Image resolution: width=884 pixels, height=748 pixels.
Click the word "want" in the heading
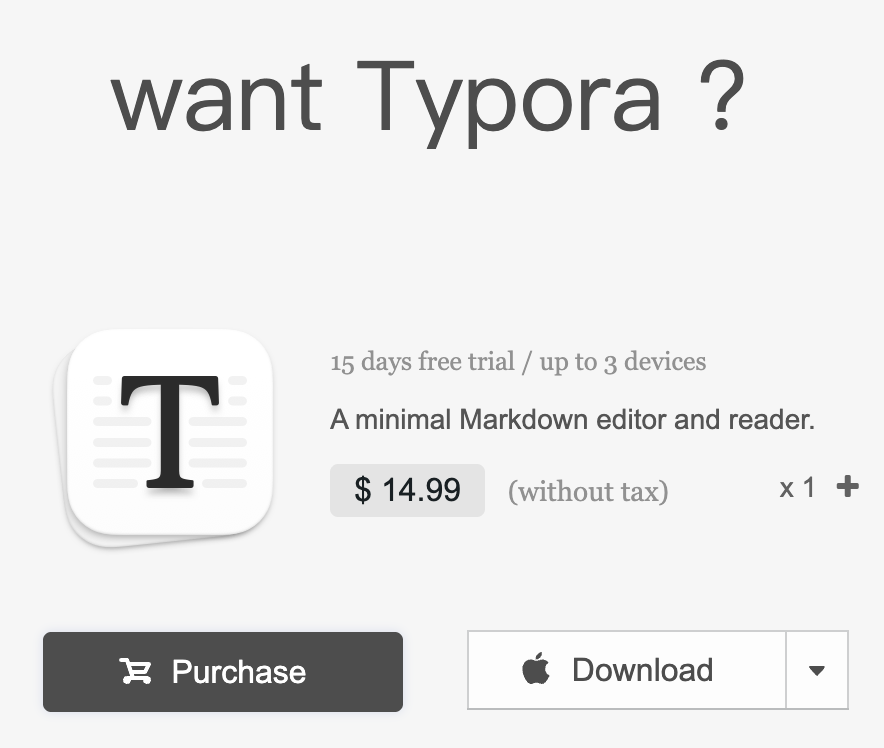(x=216, y=97)
